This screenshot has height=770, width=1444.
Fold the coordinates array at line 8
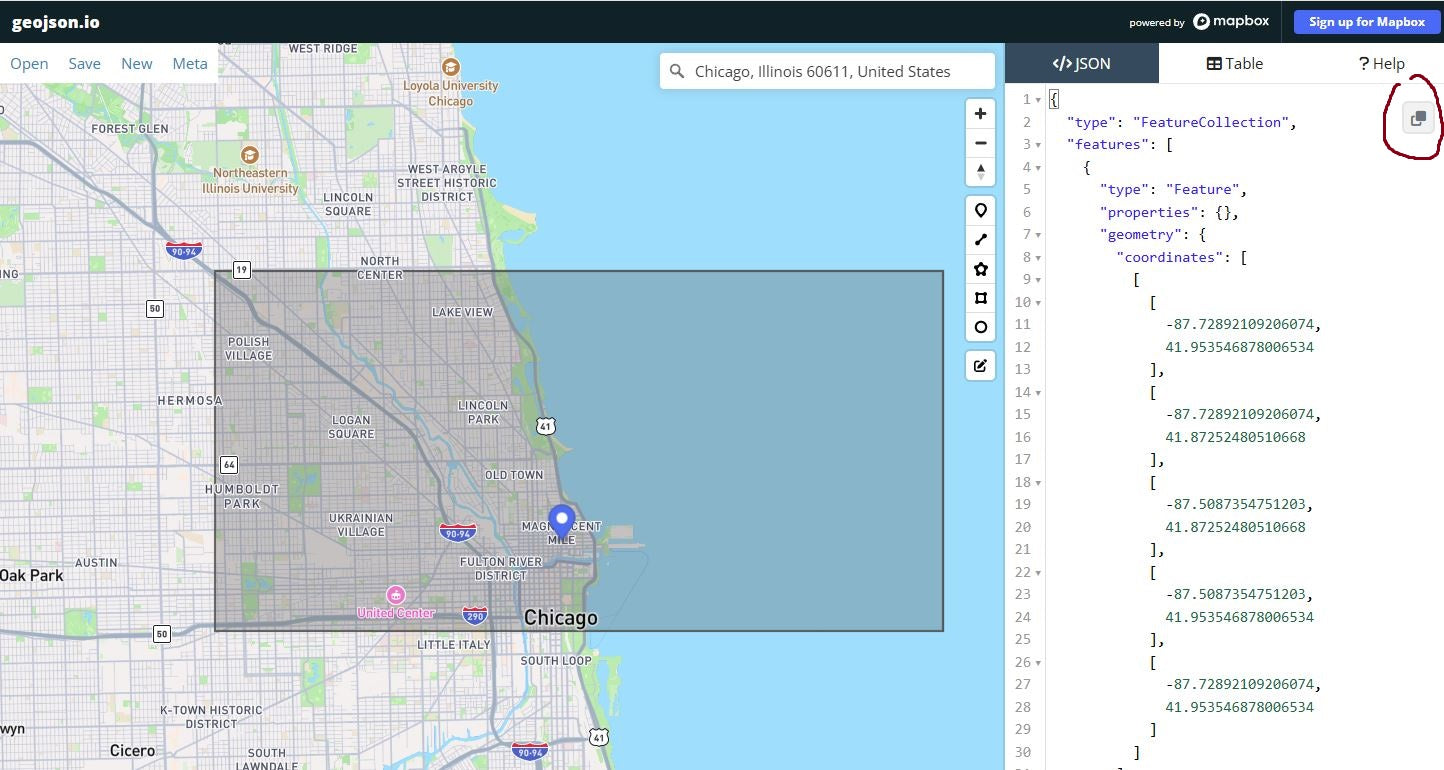click(1038, 258)
